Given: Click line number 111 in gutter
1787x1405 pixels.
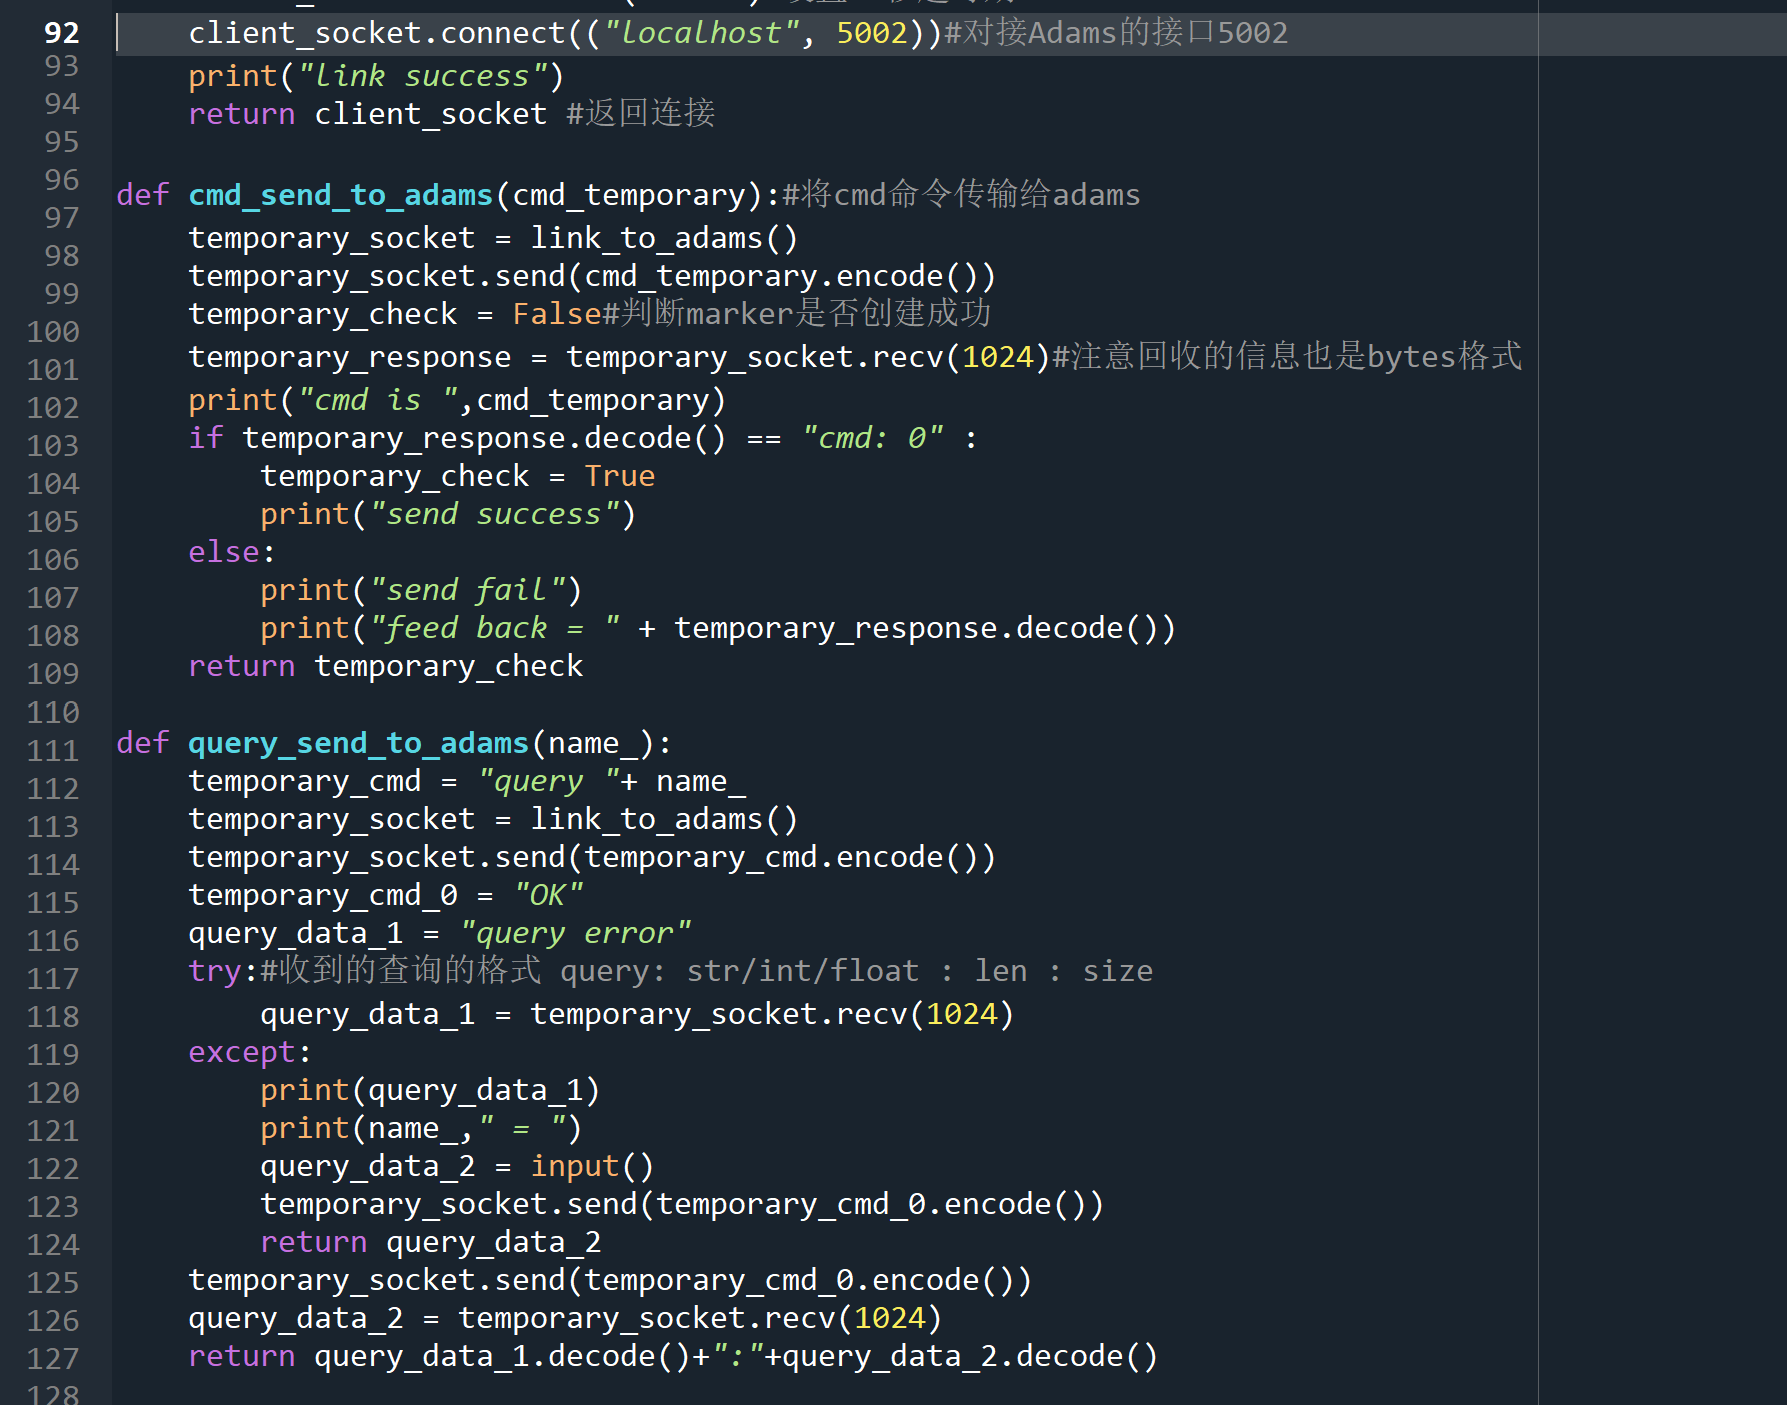Looking at the screenshot, I should click(x=52, y=751).
